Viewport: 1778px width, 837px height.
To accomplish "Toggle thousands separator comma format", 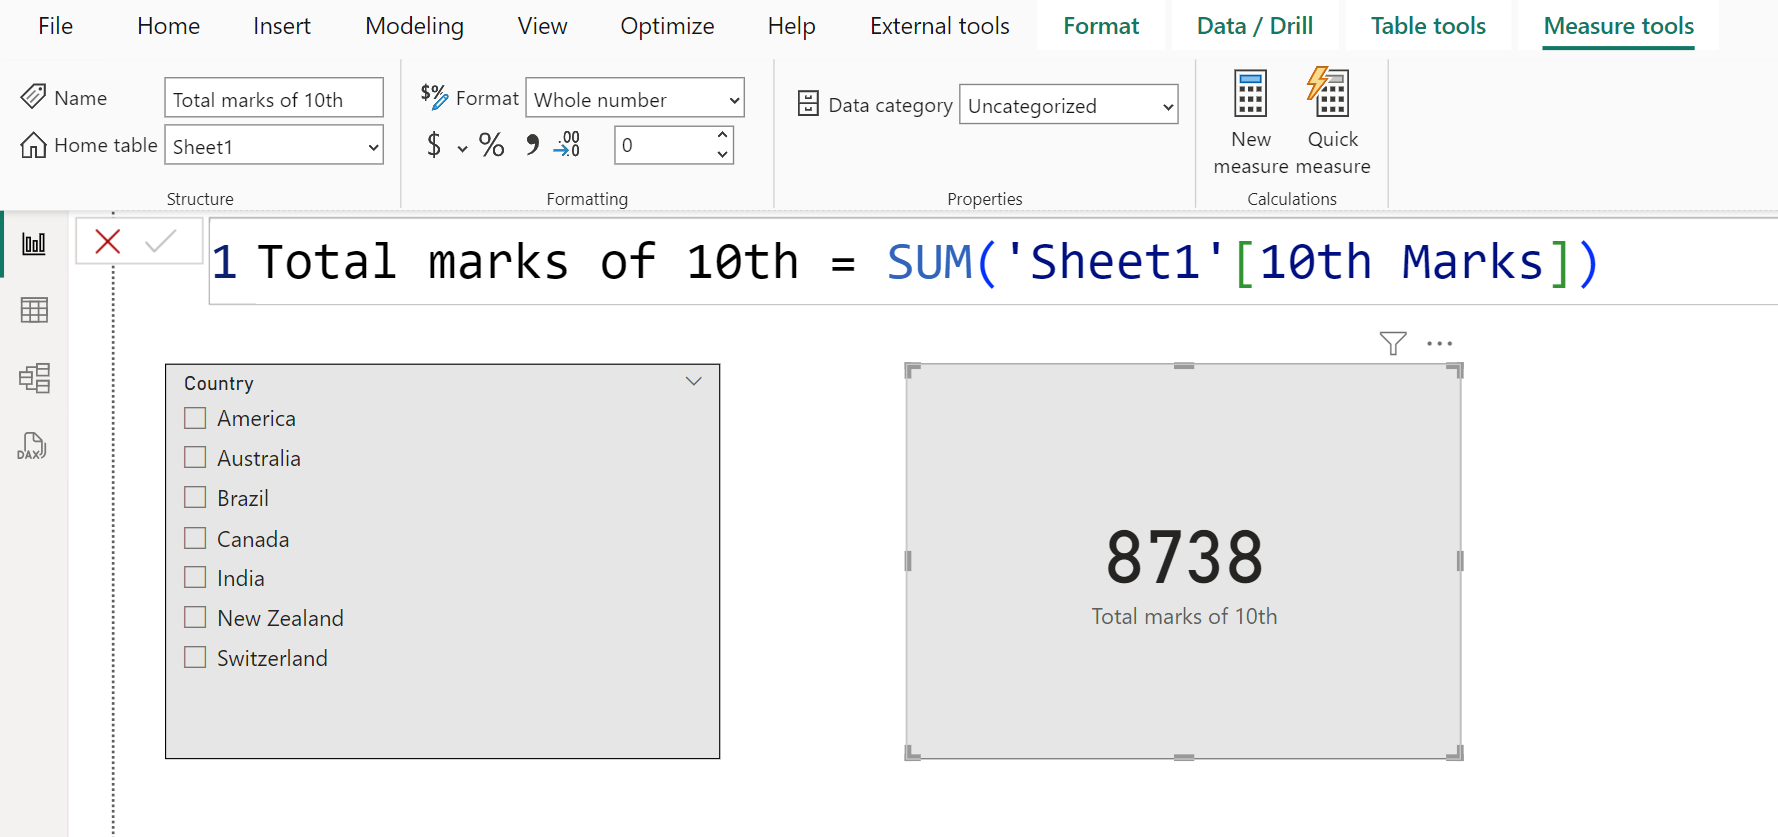I will [x=532, y=146].
